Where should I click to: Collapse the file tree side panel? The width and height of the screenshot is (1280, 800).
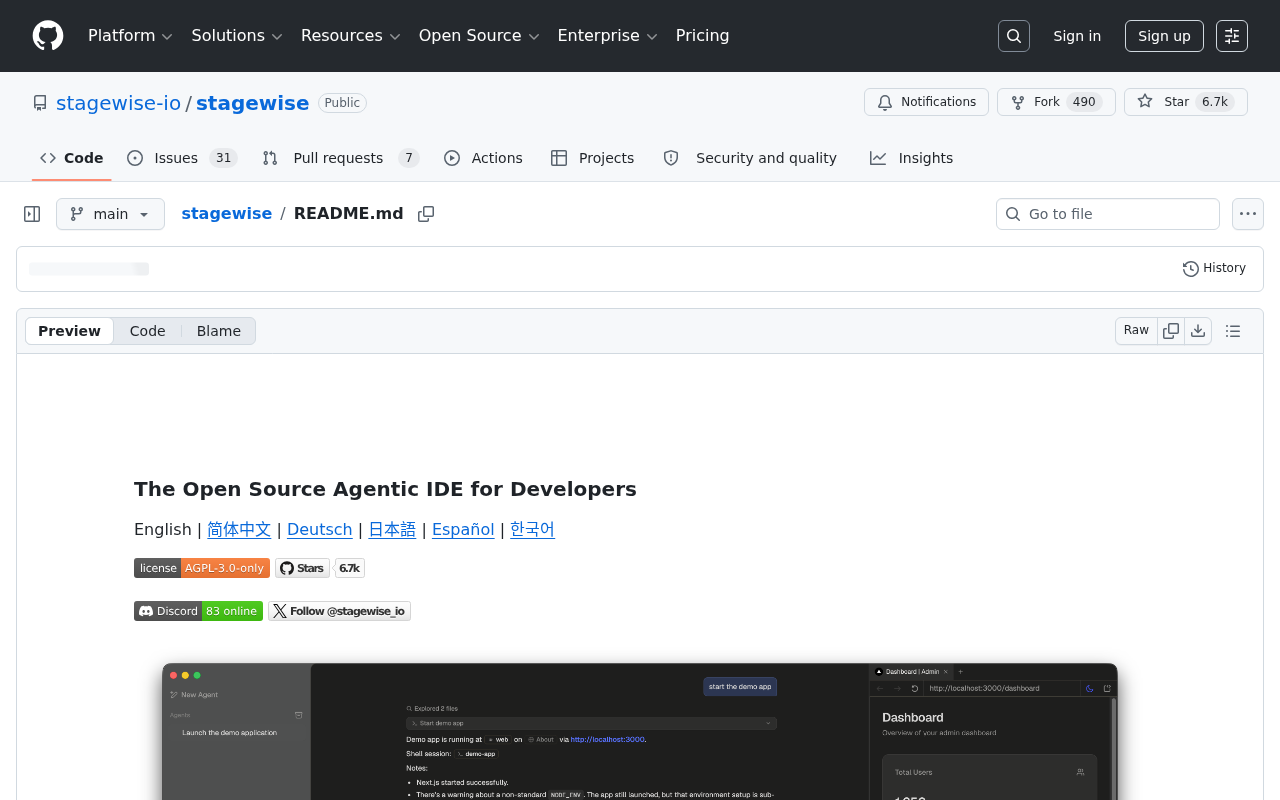[32, 214]
